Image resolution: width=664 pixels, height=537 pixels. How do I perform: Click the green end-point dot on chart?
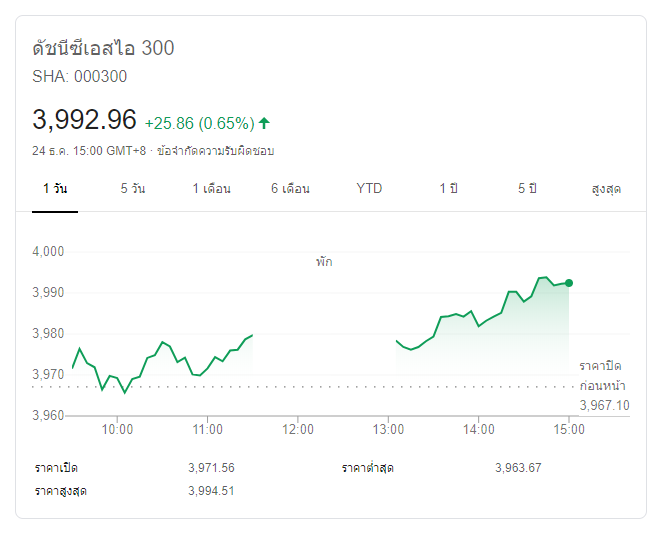pos(569,283)
